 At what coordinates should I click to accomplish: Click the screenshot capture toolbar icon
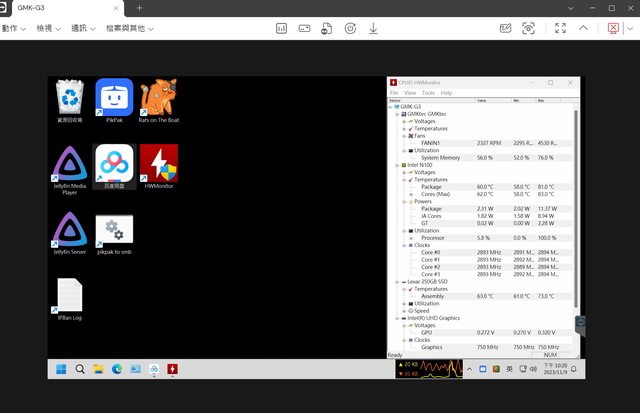click(x=533, y=28)
